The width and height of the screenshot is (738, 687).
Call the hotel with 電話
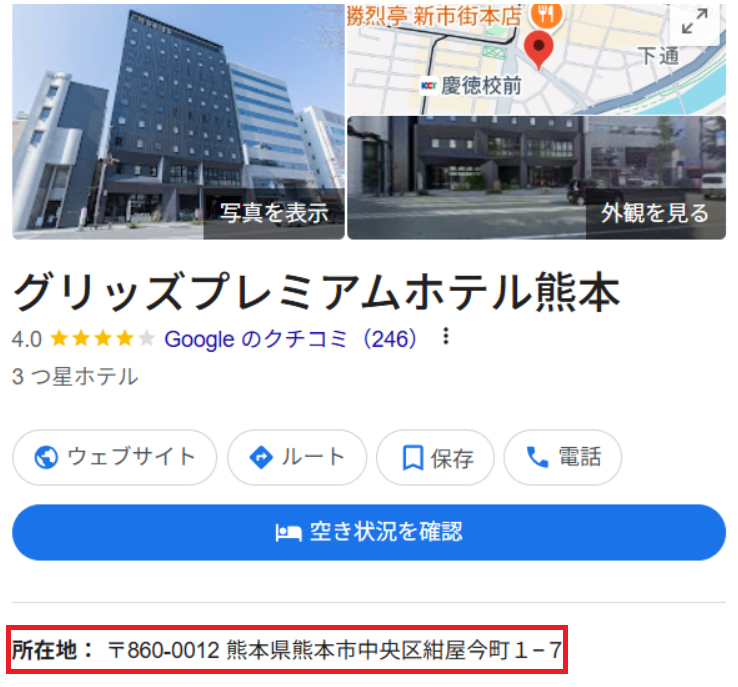coord(563,457)
